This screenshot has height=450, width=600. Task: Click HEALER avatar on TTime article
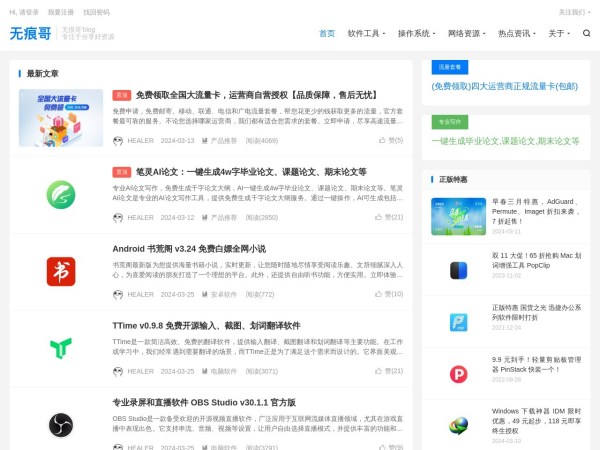click(x=118, y=372)
